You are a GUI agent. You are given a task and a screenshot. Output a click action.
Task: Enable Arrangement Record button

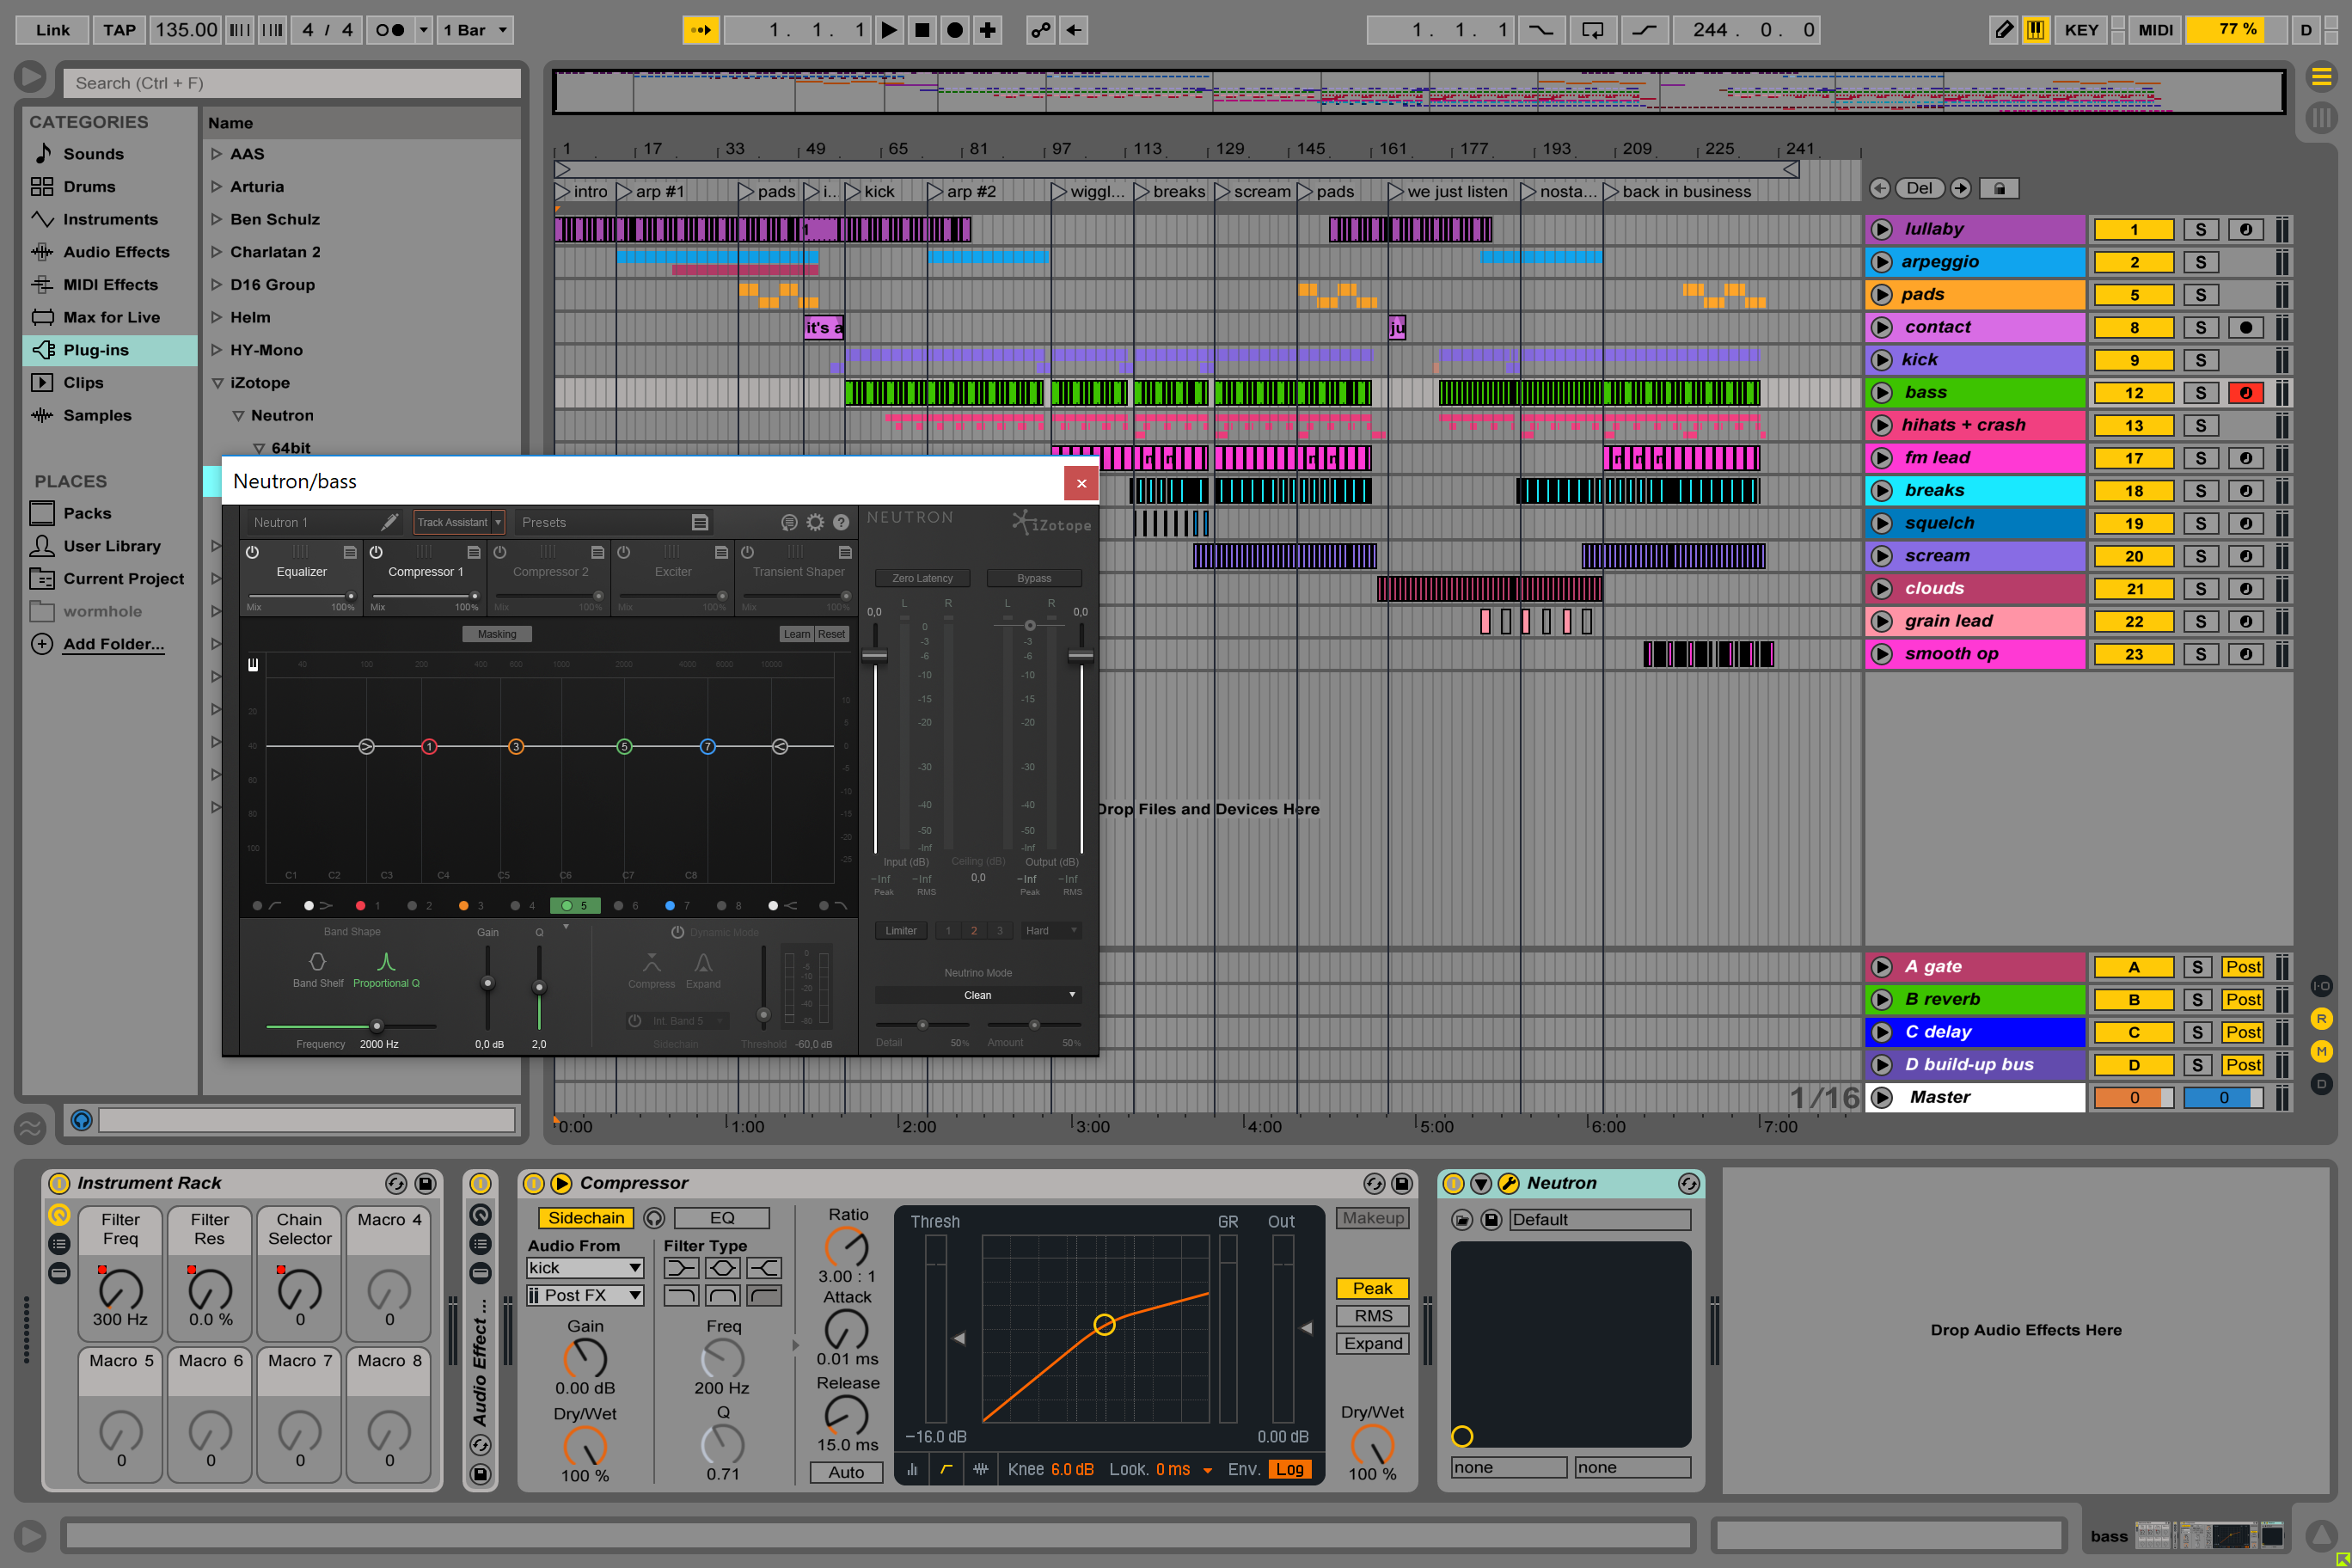click(x=955, y=30)
